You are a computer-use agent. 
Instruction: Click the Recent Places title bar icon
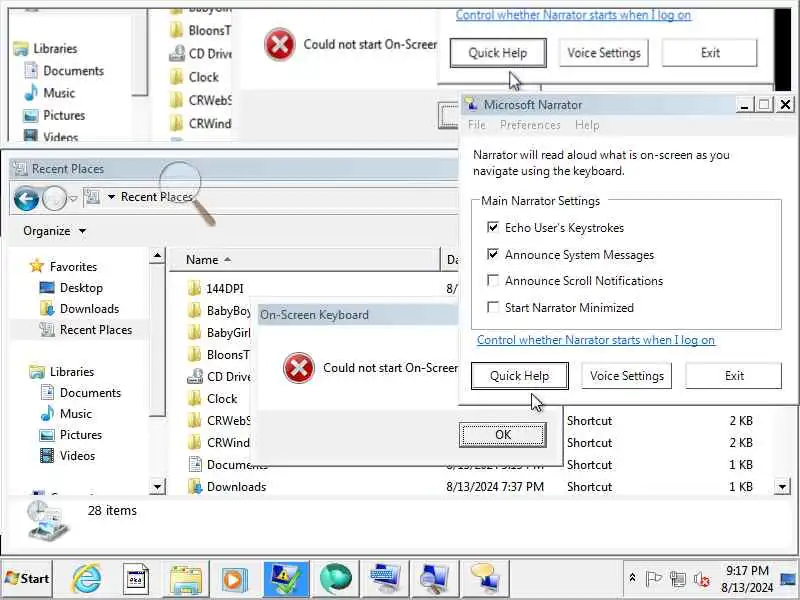(20, 168)
